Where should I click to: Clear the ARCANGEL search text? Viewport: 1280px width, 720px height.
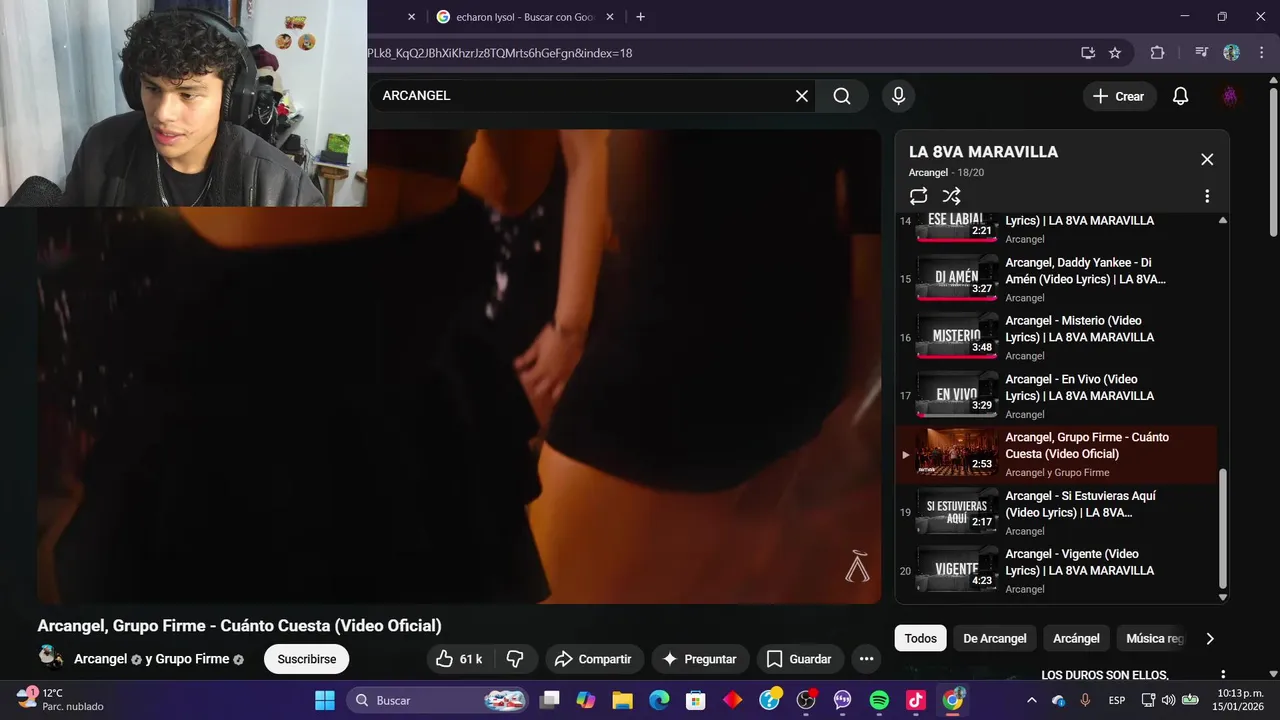[x=801, y=96]
